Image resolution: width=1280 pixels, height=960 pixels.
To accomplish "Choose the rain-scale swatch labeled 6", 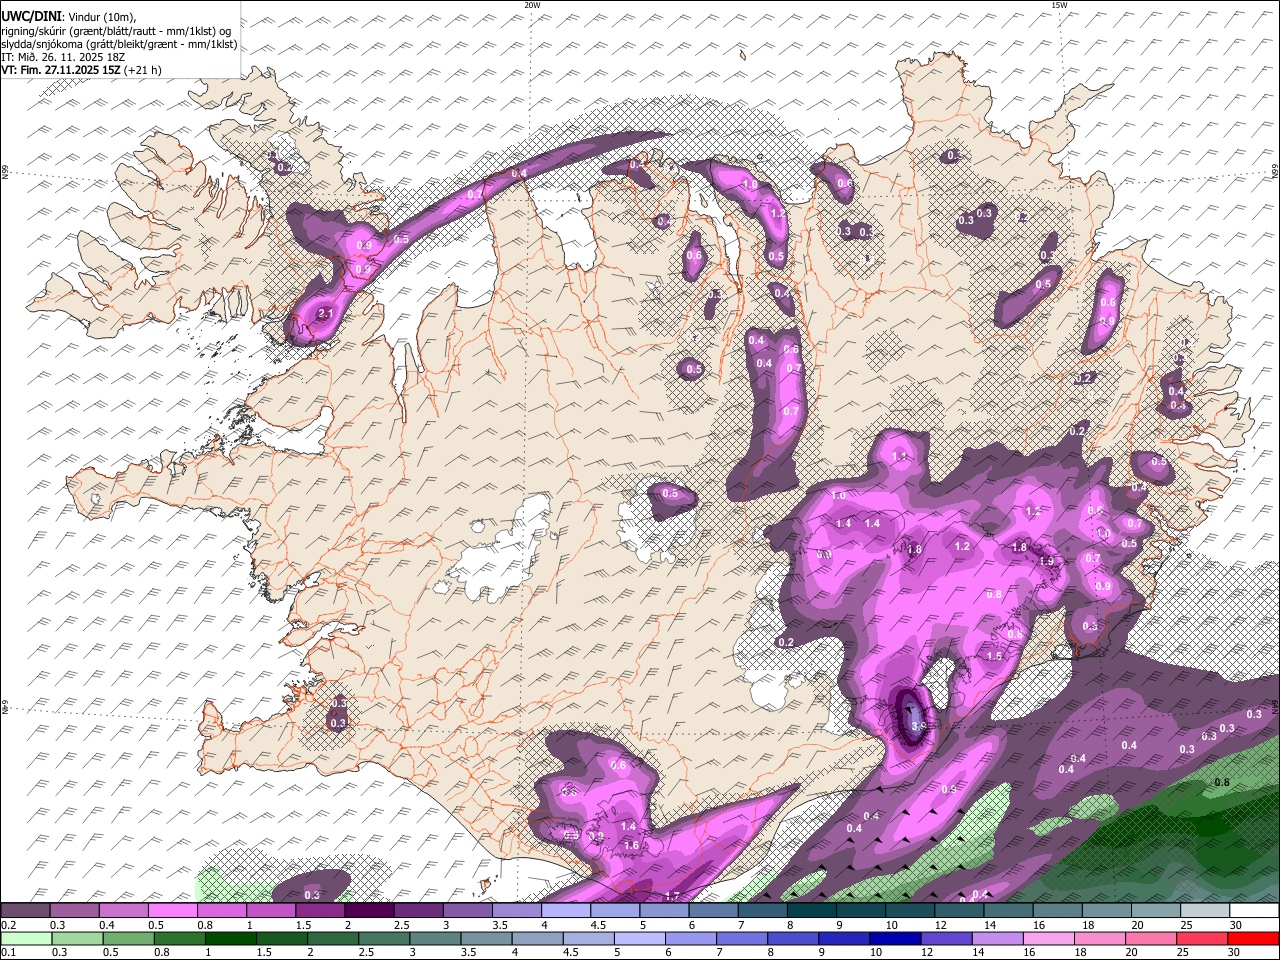I will [690, 938].
